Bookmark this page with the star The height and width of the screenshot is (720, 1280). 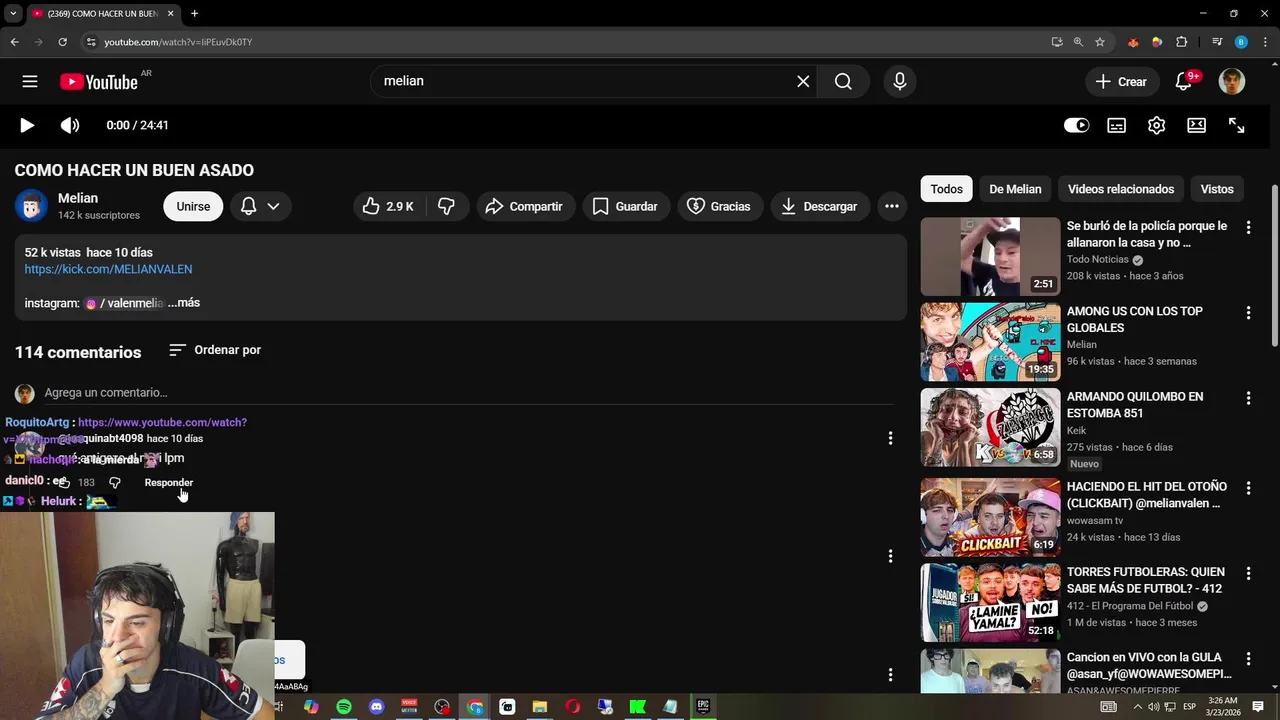(x=1100, y=42)
